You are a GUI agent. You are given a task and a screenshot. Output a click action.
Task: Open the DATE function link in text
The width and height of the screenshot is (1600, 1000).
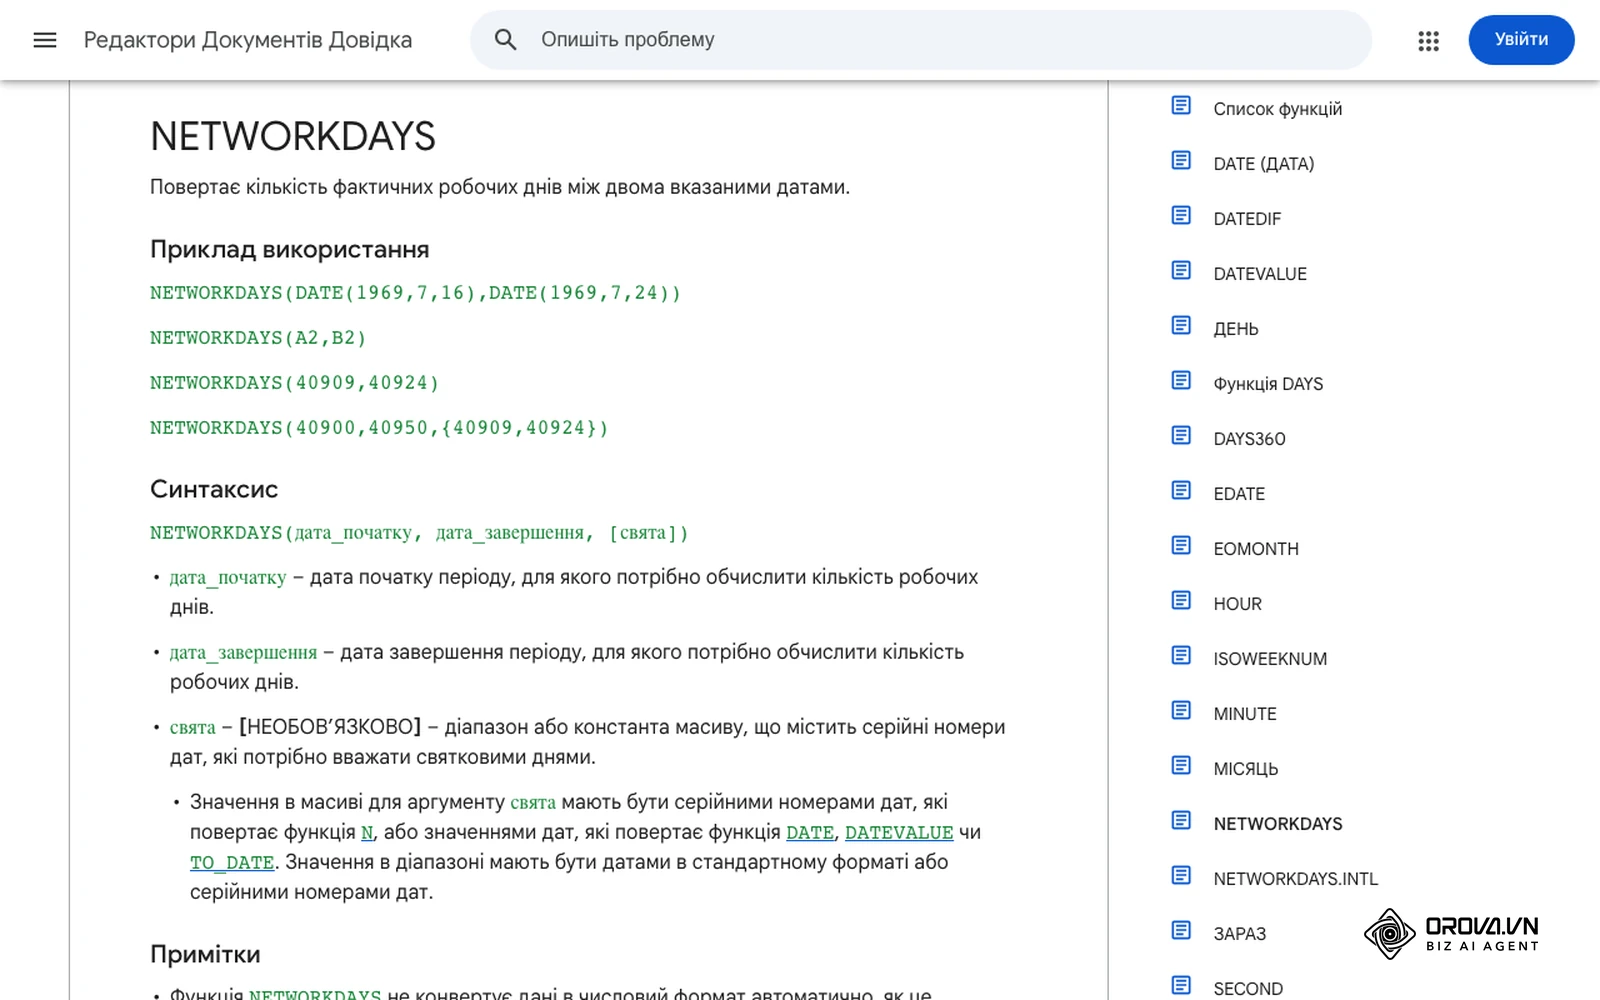(x=810, y=832)
